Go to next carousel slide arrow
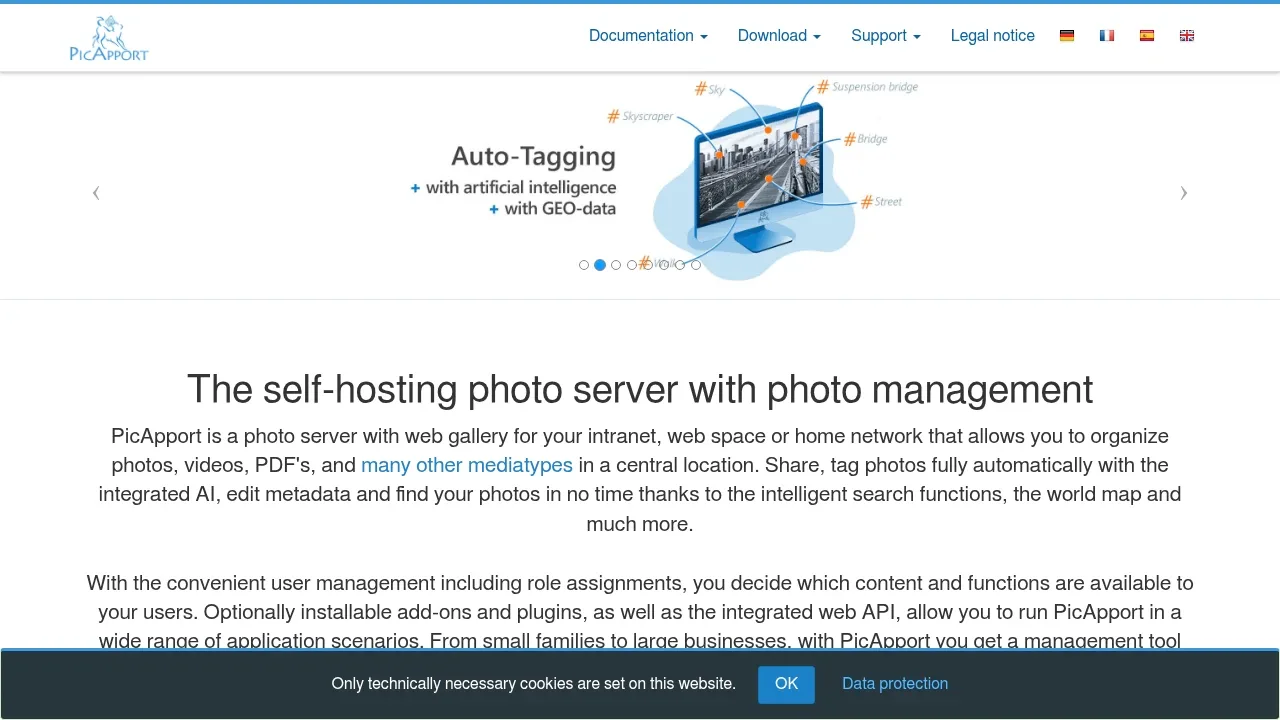 click(x=1184, y=193)
